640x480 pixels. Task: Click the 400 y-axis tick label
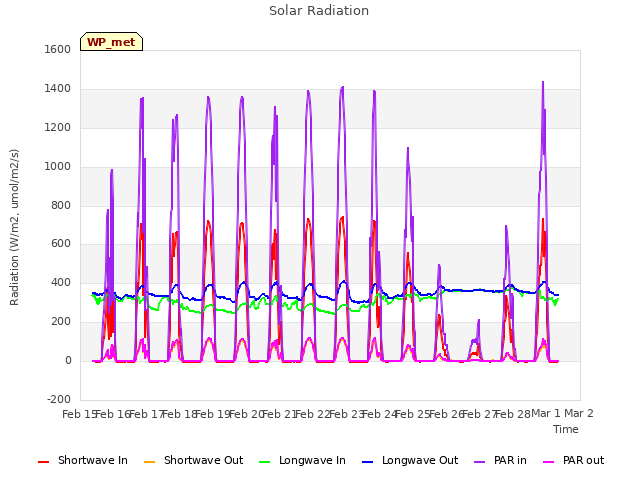pyautogui.click(x=61, y=282)
